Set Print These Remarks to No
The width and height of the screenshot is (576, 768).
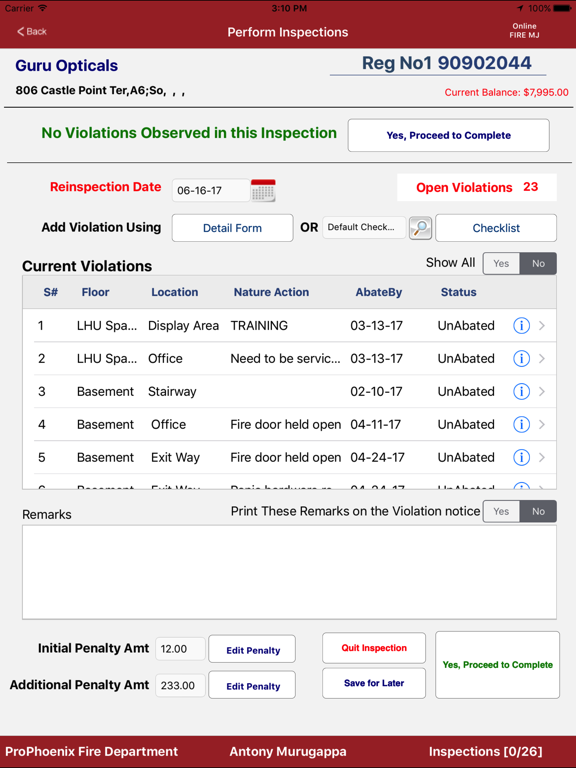pos(538,511)
